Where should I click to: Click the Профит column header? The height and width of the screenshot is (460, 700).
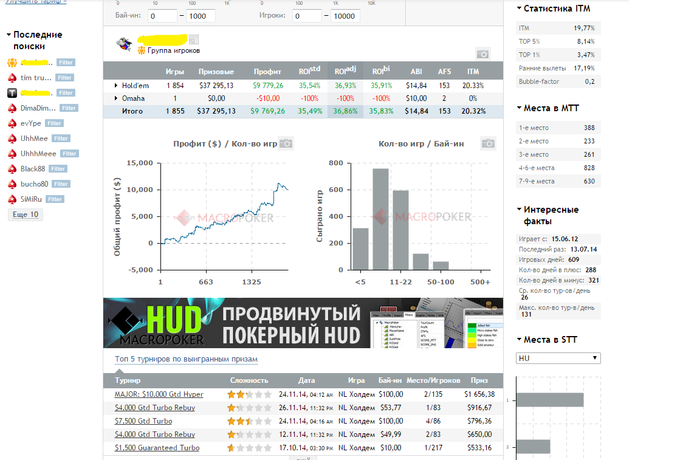[x=267, y=71]
